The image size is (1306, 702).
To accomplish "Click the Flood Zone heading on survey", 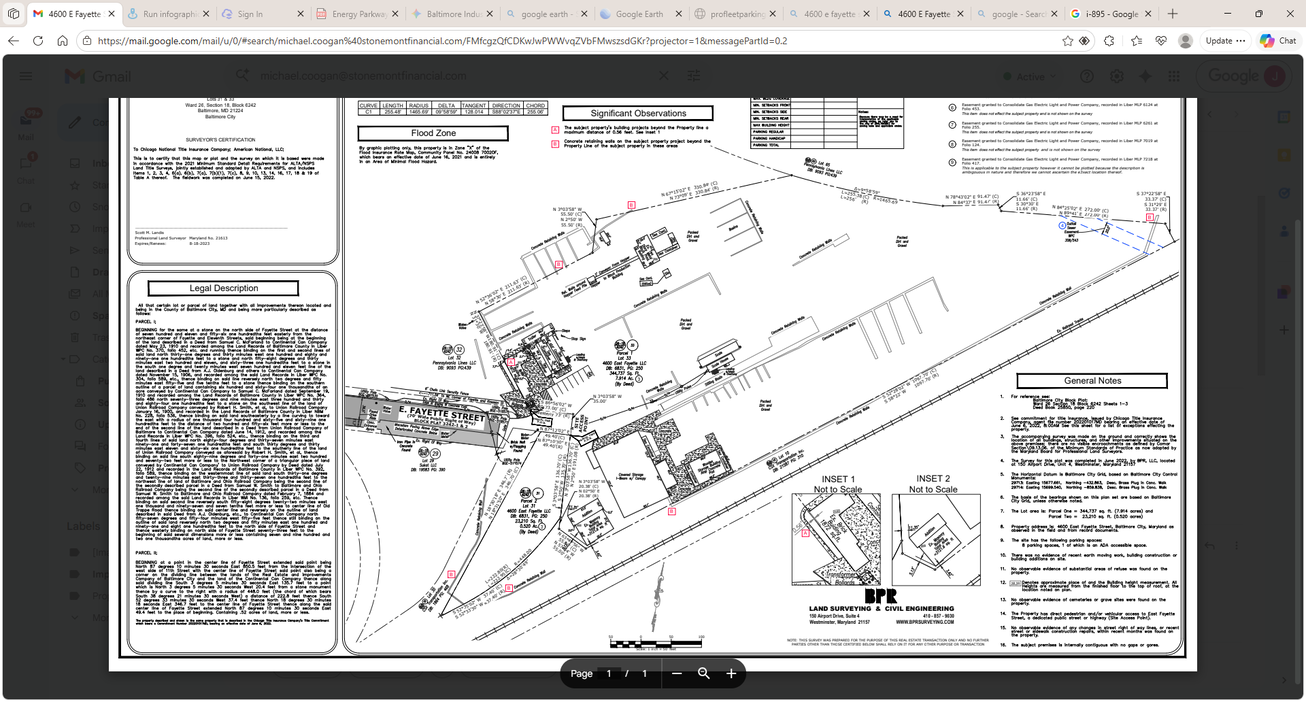I will [433, 133].
